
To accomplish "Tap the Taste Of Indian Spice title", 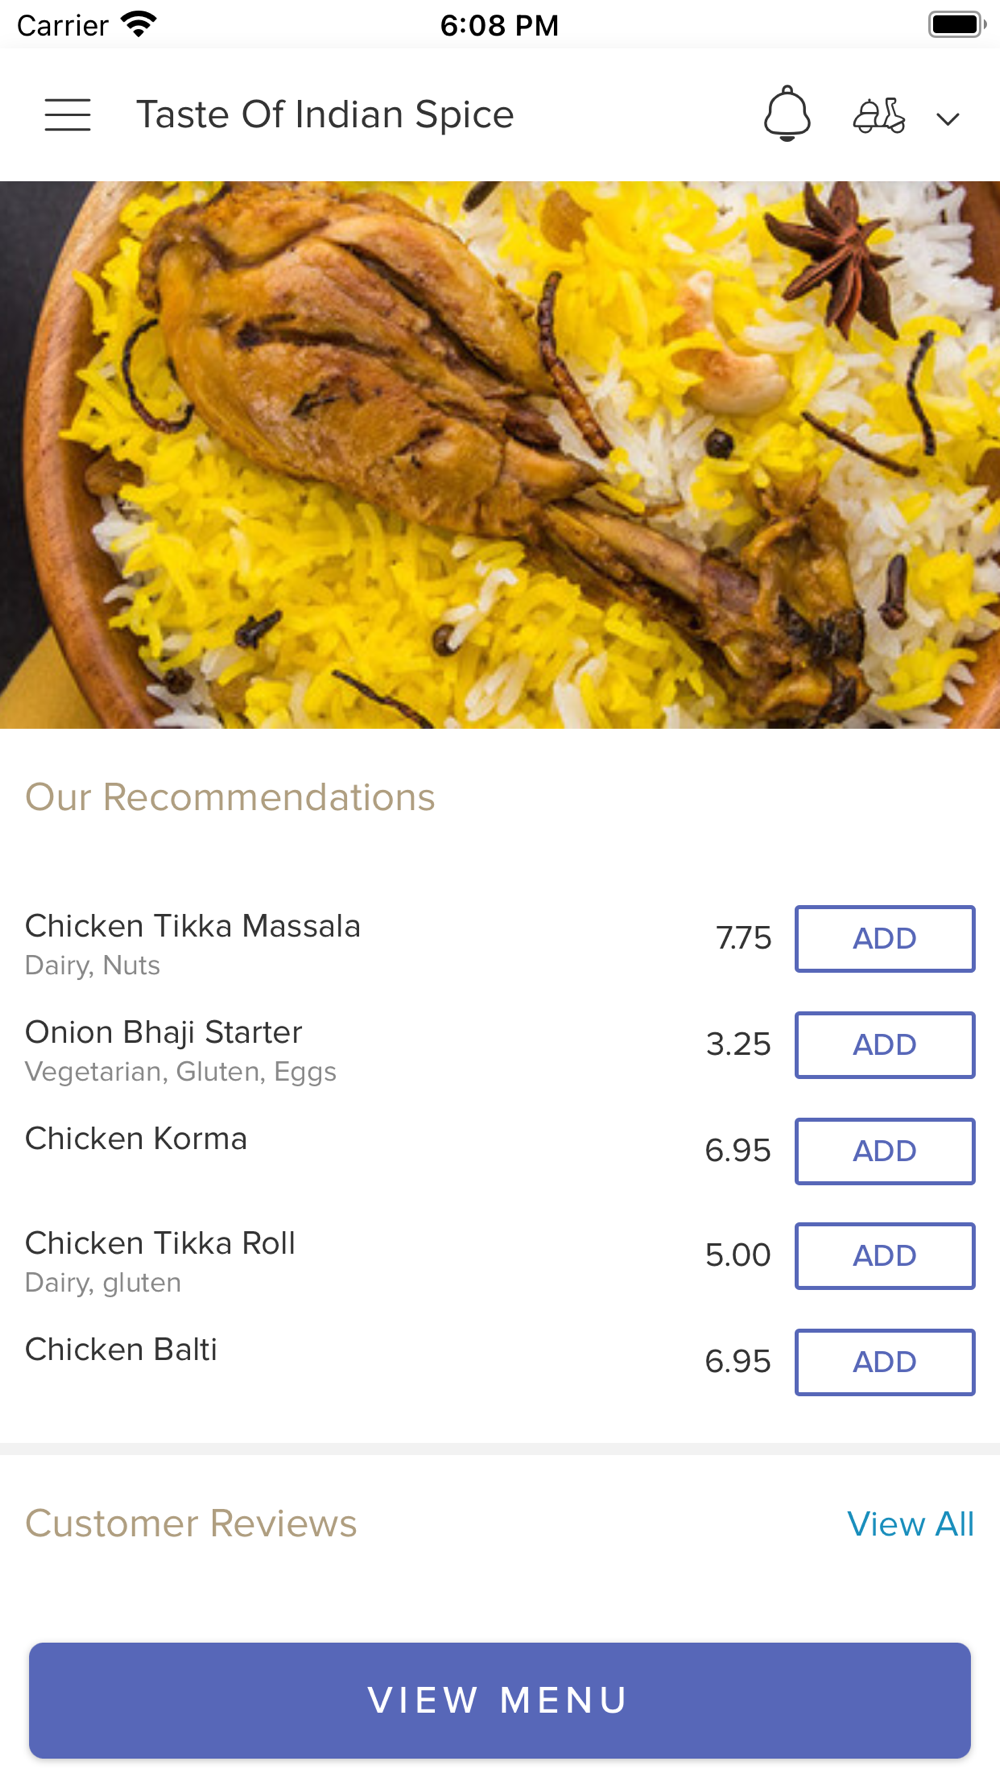I will click(325, 115).
